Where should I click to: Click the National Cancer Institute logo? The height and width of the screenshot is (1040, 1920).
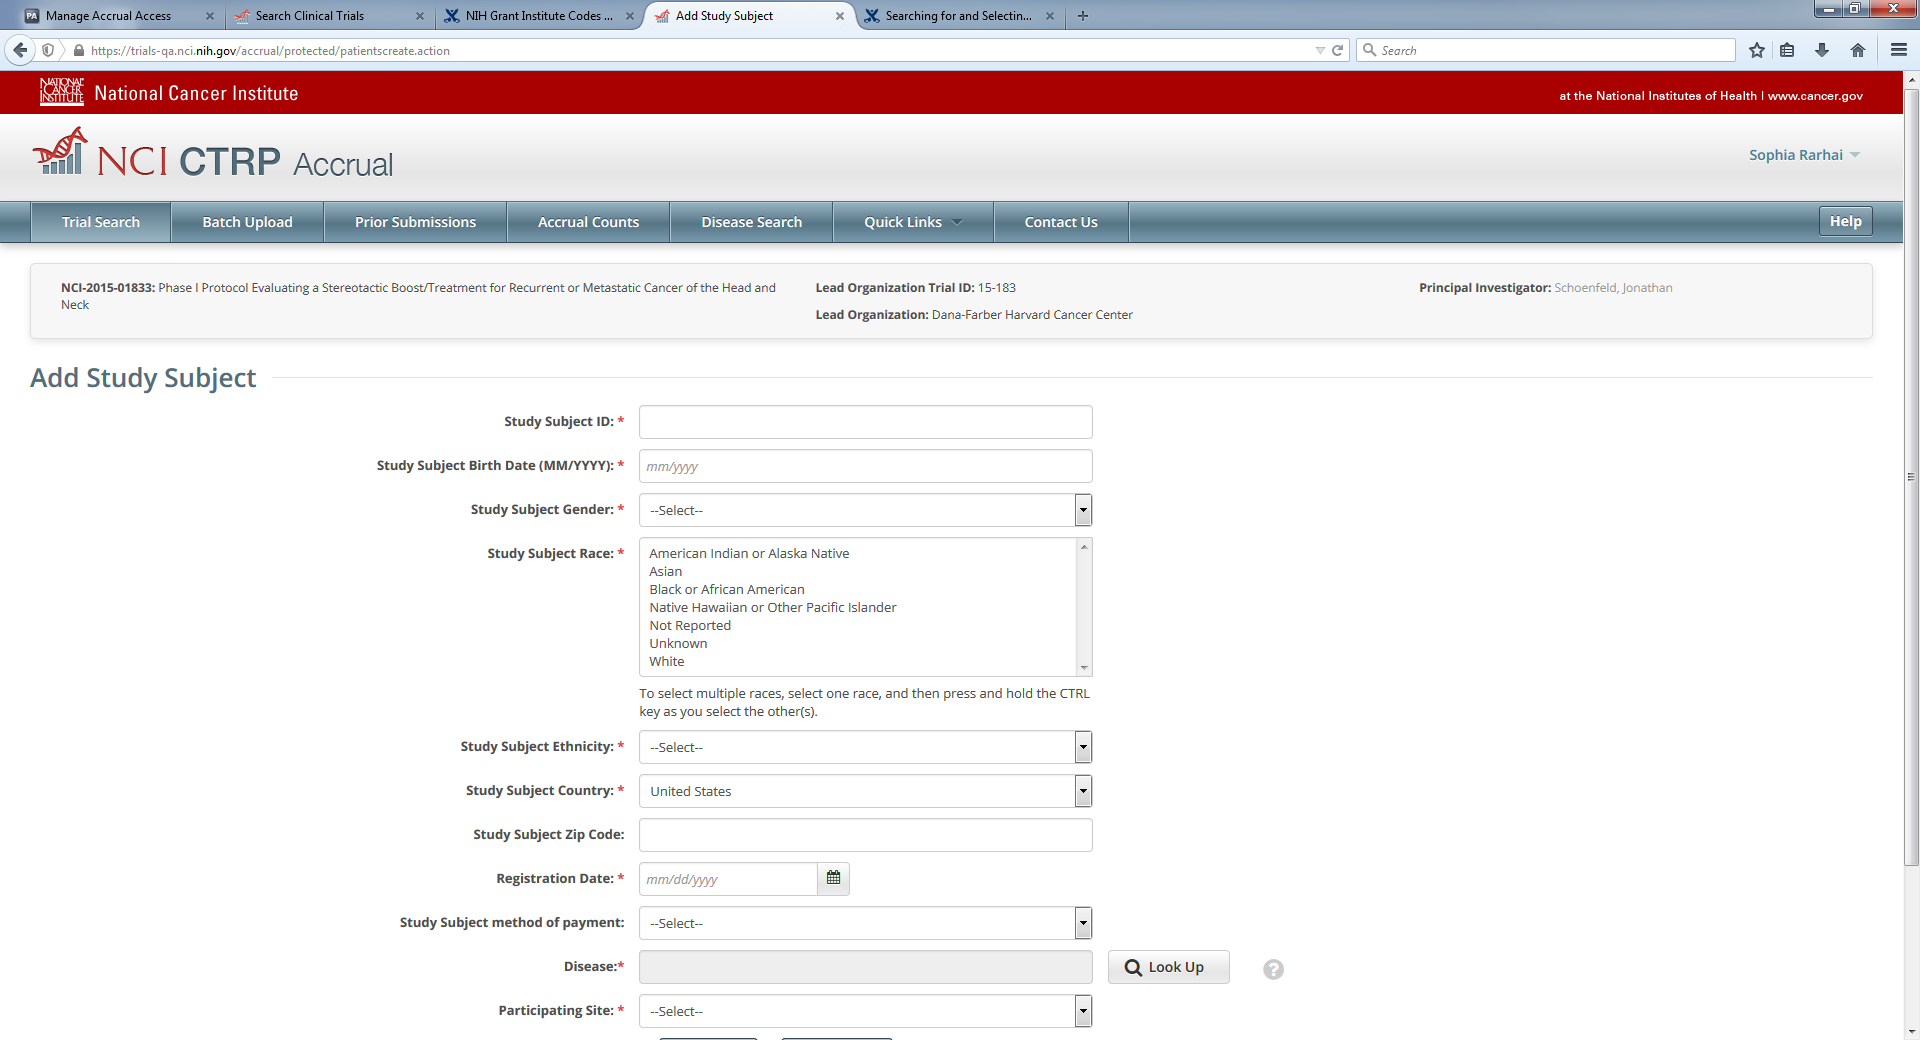click(169, 92)
